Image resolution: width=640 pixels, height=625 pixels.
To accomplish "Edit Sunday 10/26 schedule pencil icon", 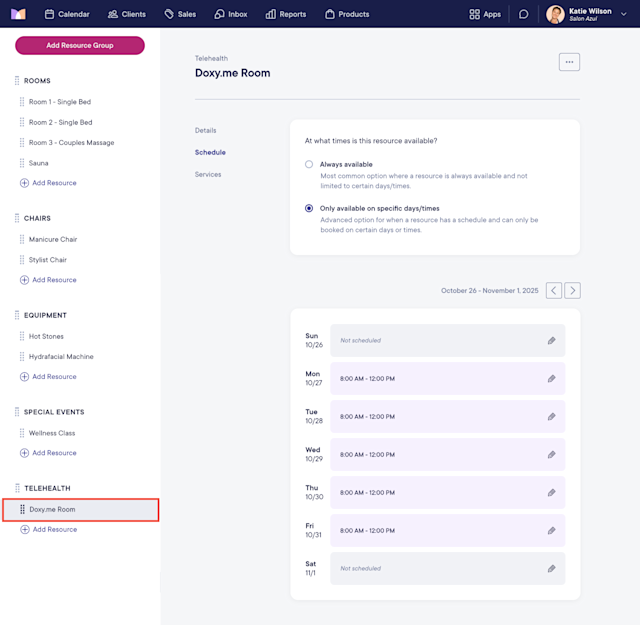I will (551, 340).
